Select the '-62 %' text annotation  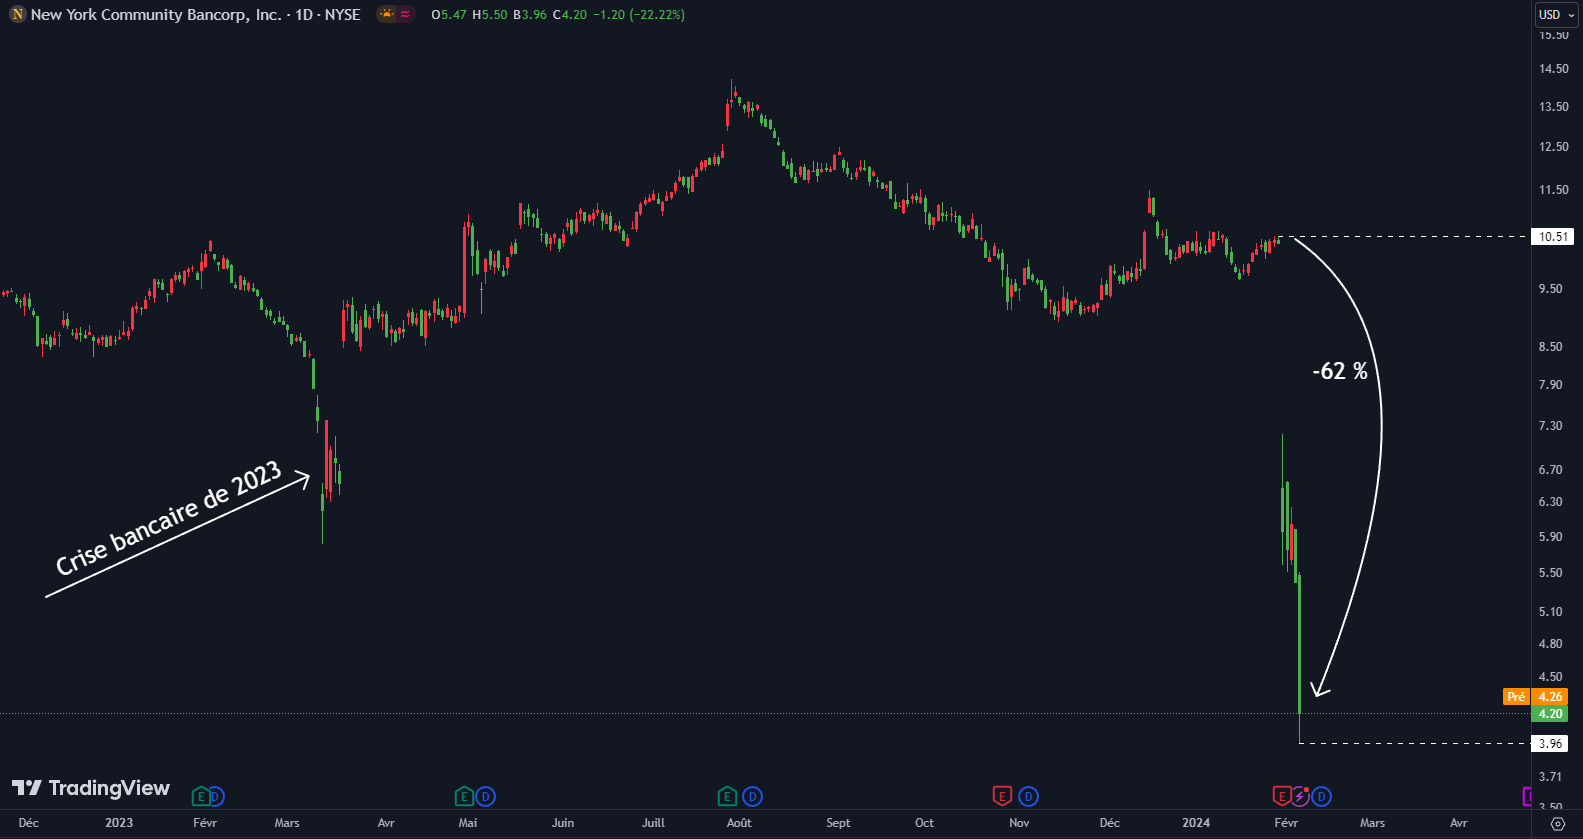pyautogui.click(x=1340, y=372)
